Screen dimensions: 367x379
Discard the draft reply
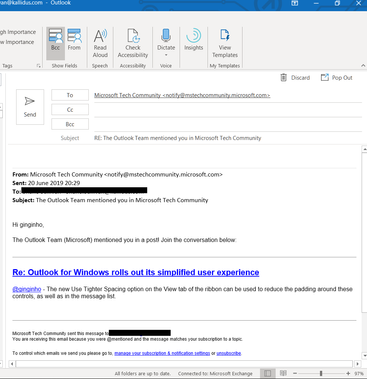pos(295,78)
